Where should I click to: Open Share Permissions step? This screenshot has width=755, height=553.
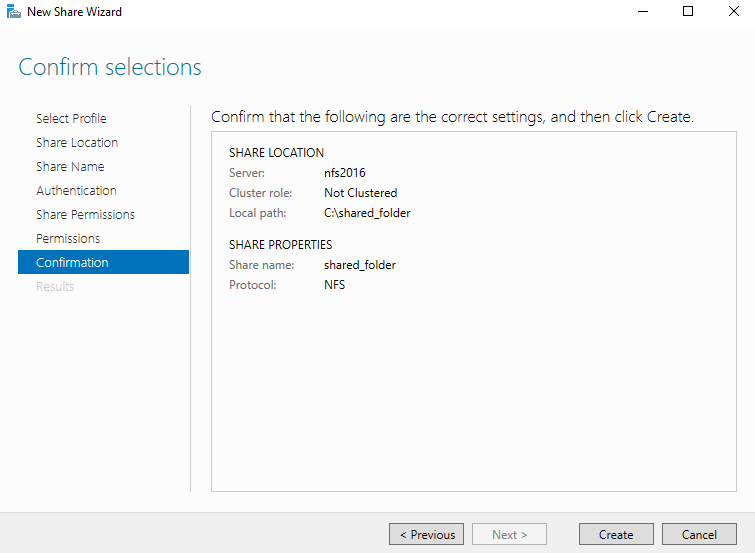pyautogui.click(x=85, y=215)
